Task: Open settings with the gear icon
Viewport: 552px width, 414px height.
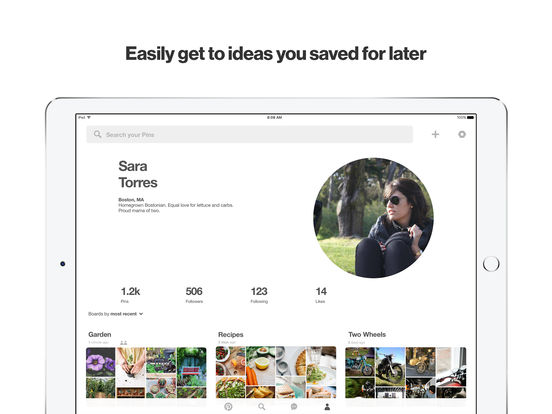Action: (462, 134)
